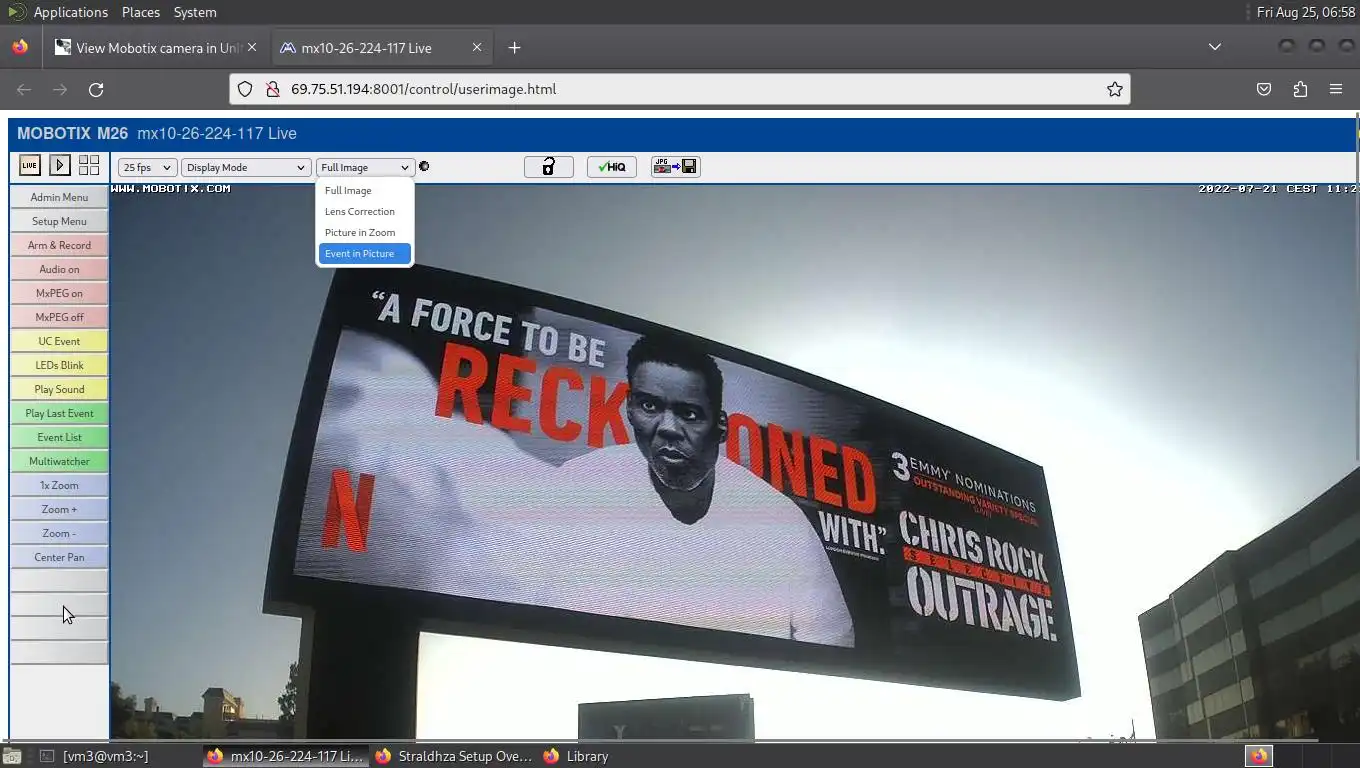
Task: Close the View Mobotix camera tab
Action: point(252,47)
